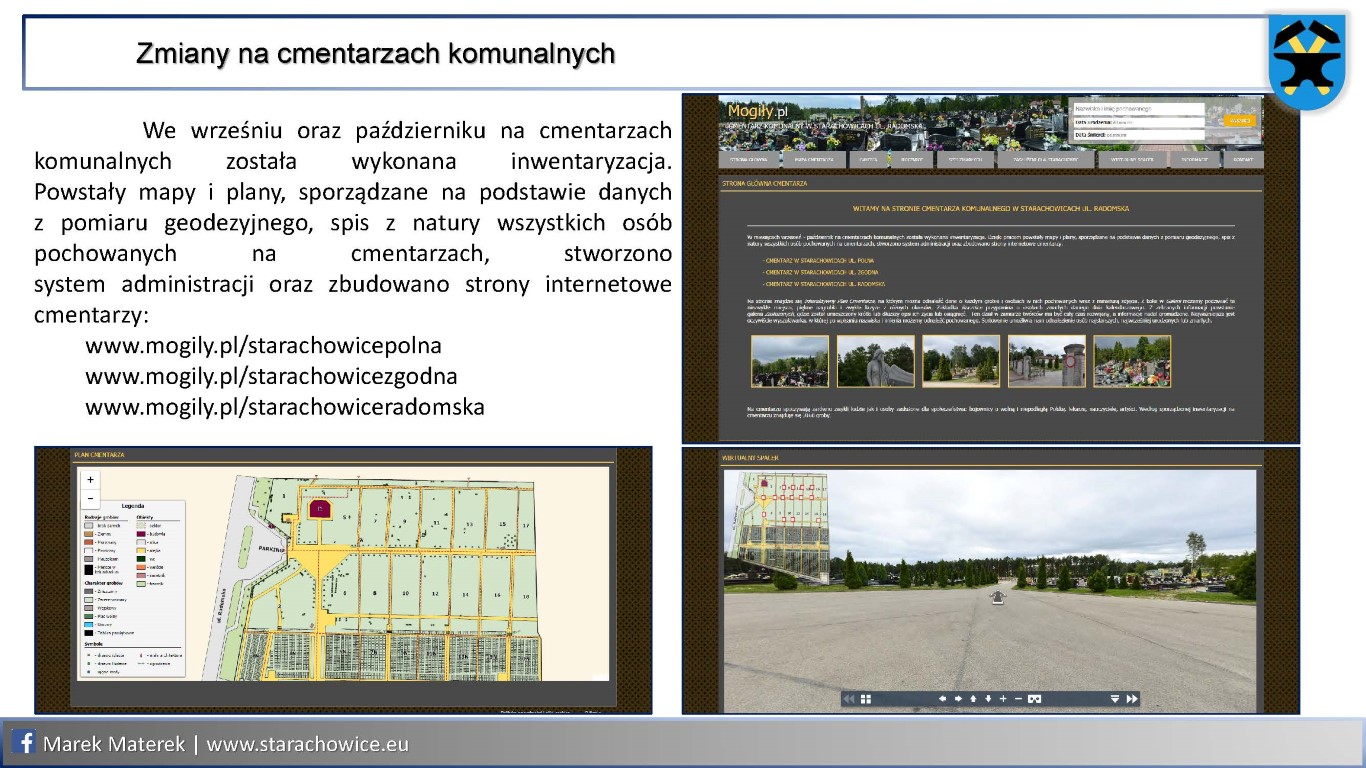Enable VR goggles mode in panorama toolbar
1366x768 pixels.
pos(1035,699)
